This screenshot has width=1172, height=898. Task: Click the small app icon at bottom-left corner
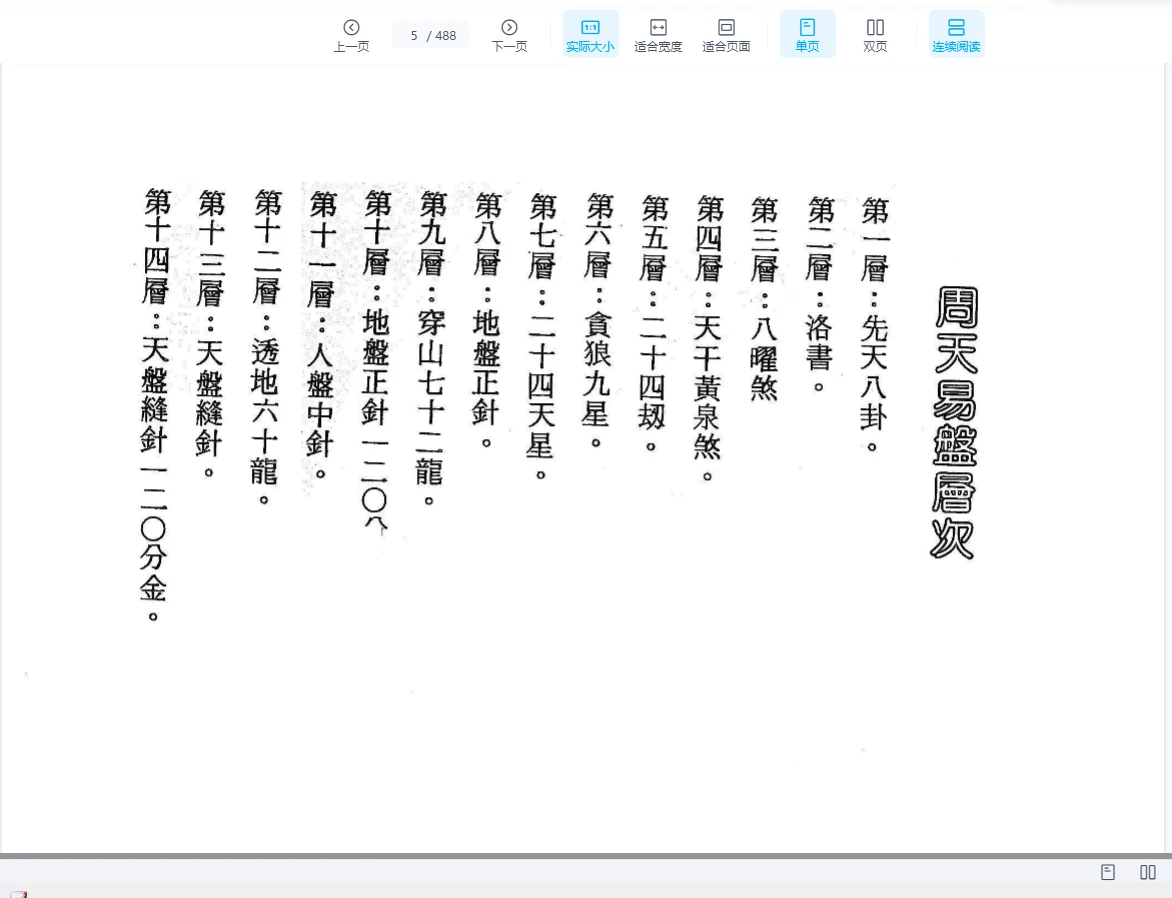point(18,893)
